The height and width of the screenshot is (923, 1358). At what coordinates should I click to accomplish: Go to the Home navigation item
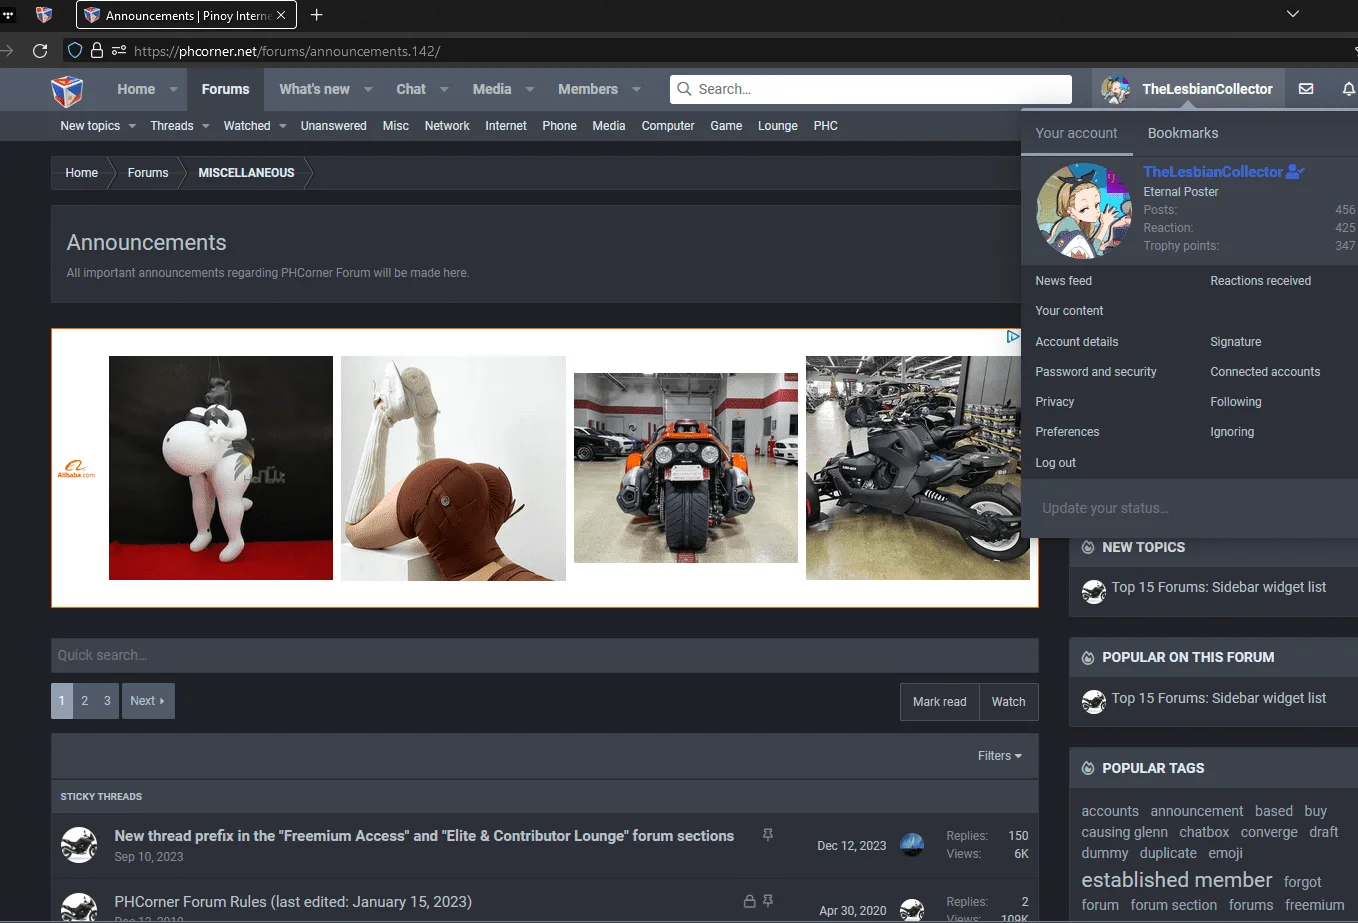(x=136, y=89)
